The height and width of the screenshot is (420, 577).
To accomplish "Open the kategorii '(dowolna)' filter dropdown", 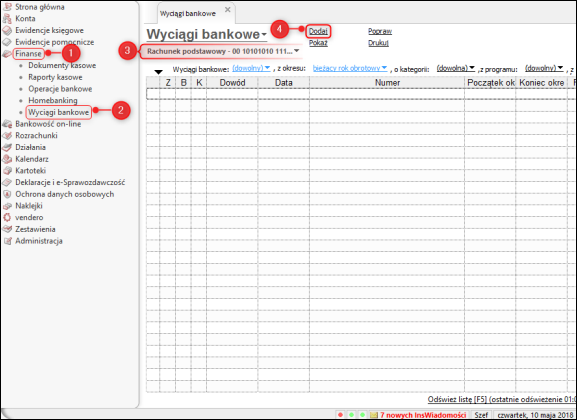I will (x=455, y=68).
